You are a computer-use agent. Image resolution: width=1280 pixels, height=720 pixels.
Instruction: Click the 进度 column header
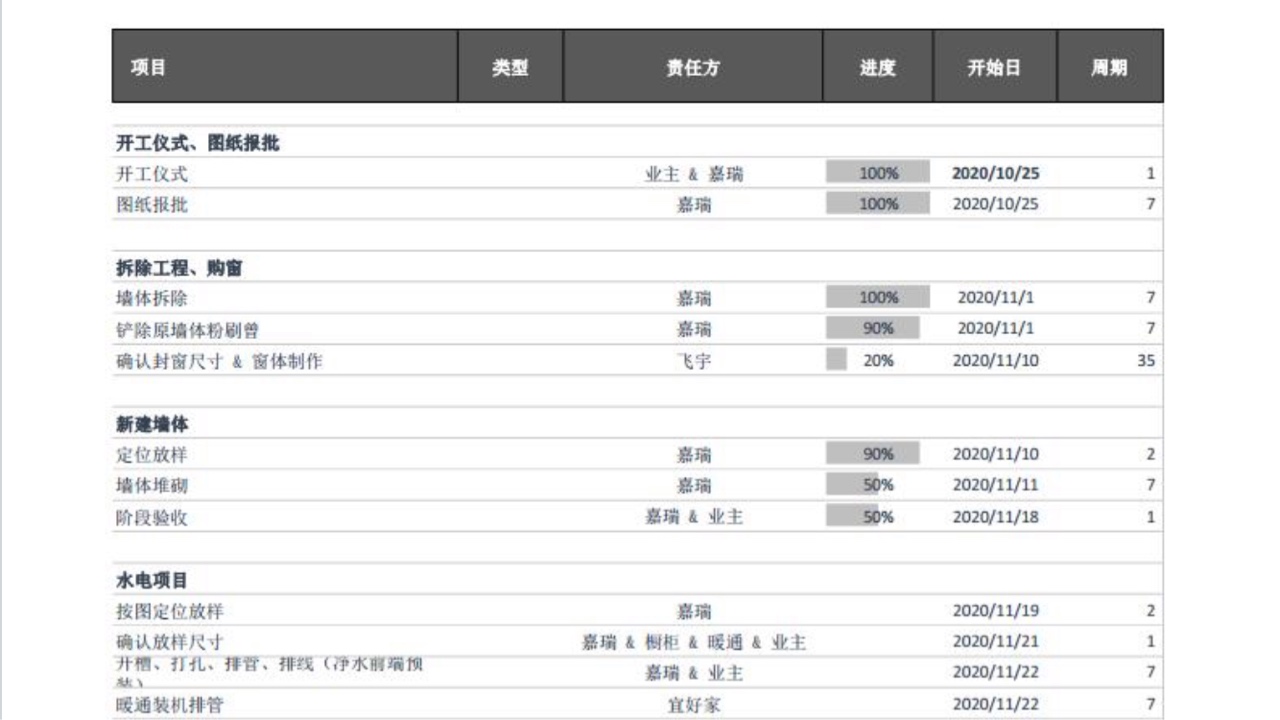click(x=877, y=67)
